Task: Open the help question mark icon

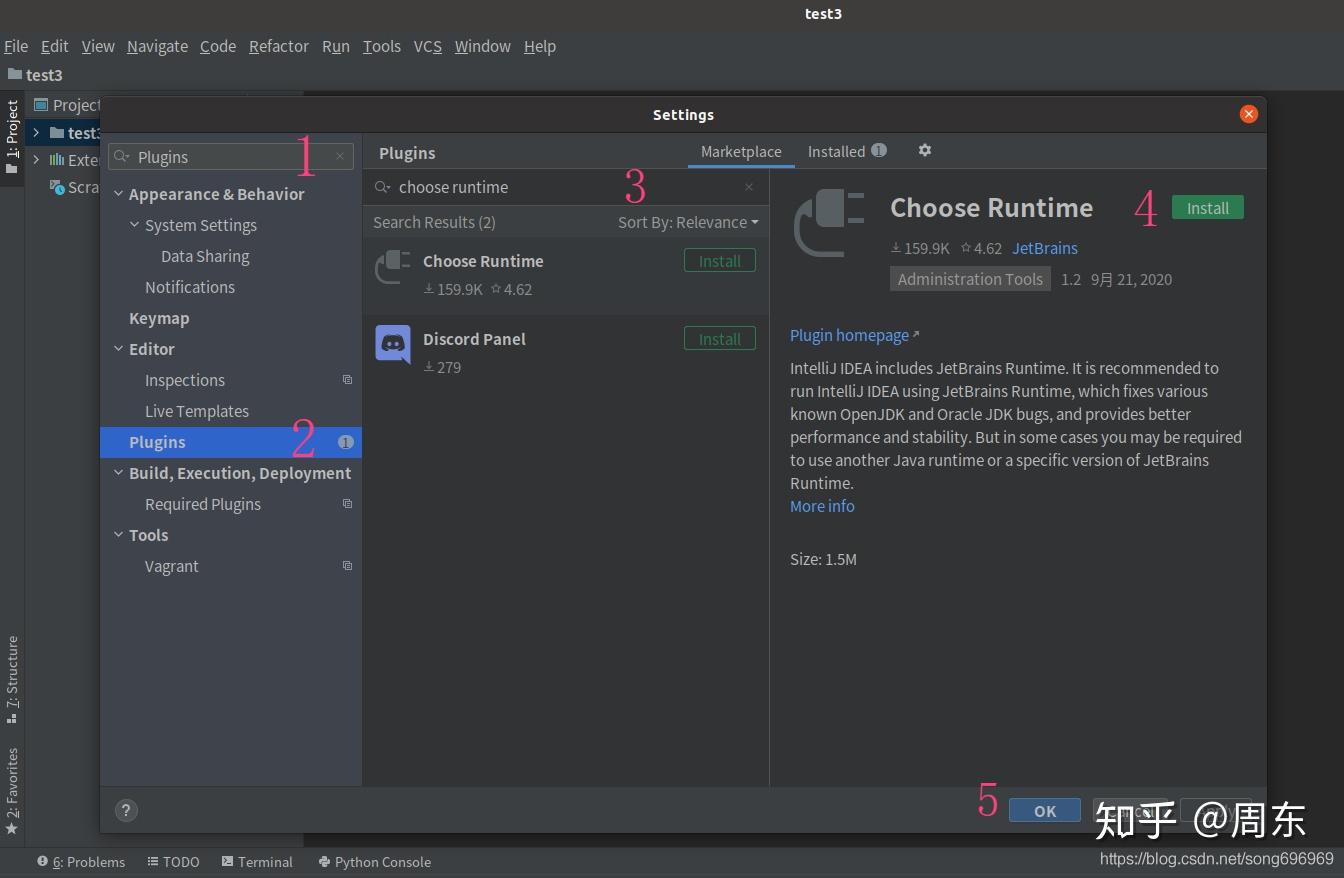Action: (x=126, y=810)
